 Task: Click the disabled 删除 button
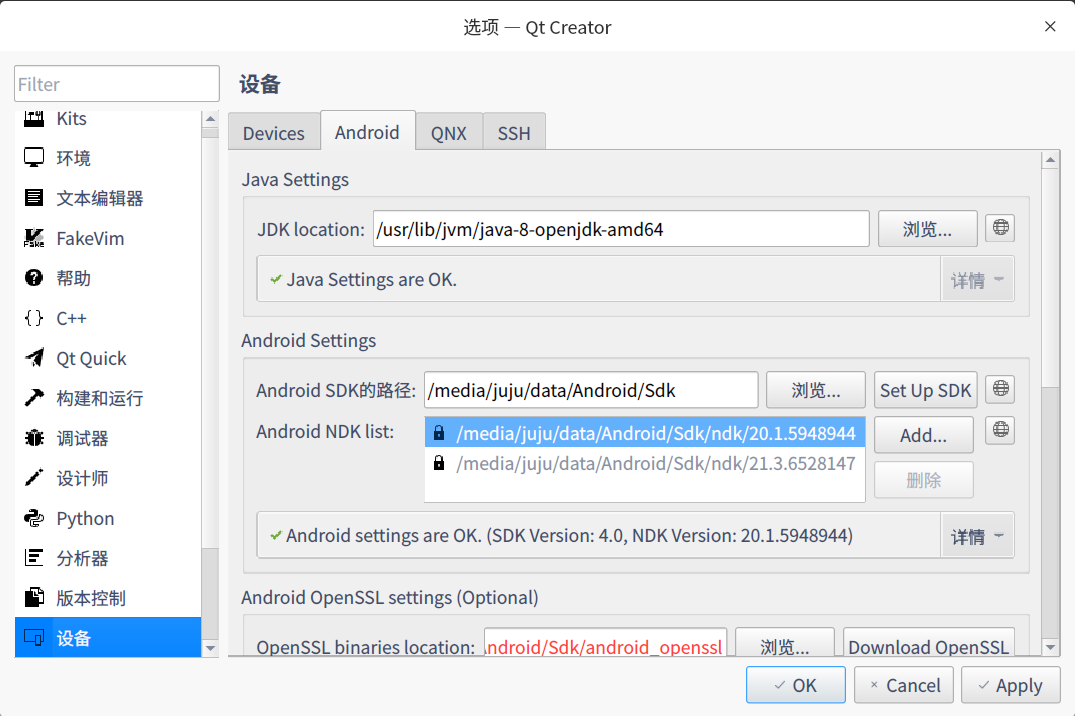pyautogui.click(x=923, y=480)
